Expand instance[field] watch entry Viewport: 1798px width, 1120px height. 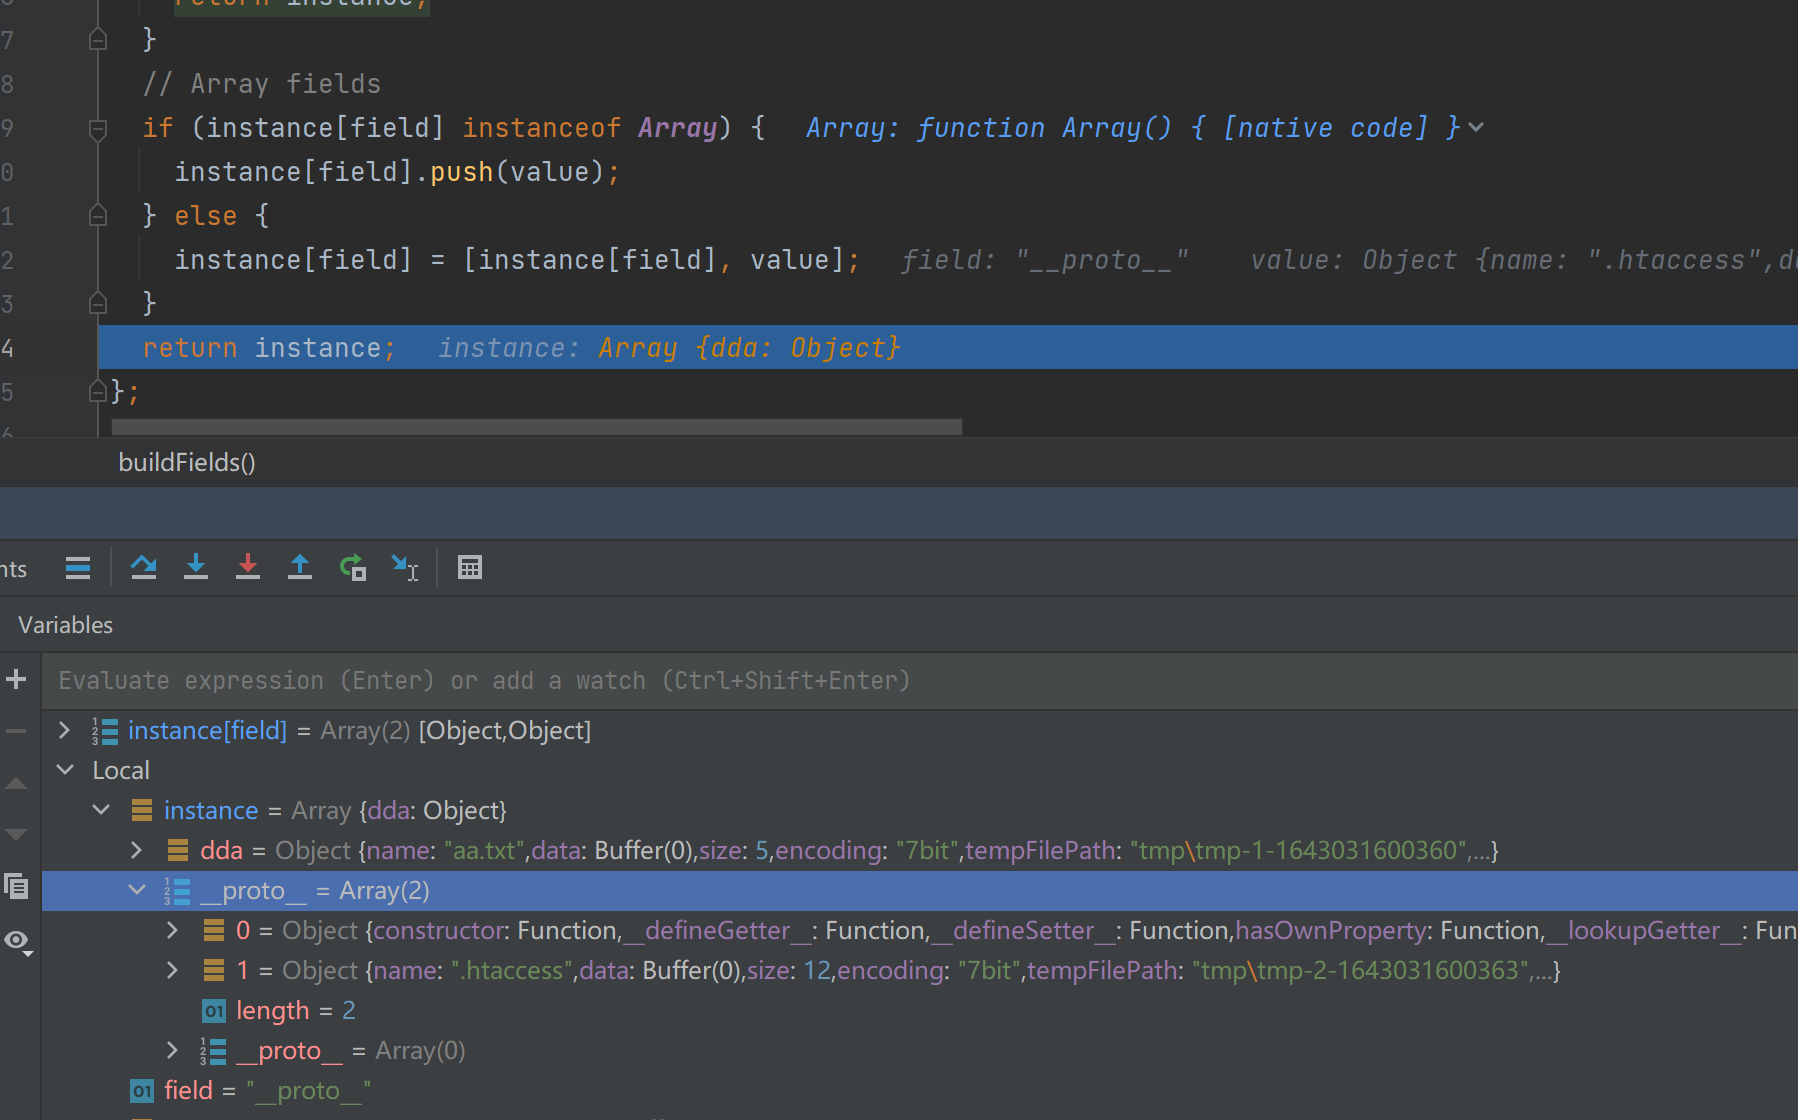point(64,730)
